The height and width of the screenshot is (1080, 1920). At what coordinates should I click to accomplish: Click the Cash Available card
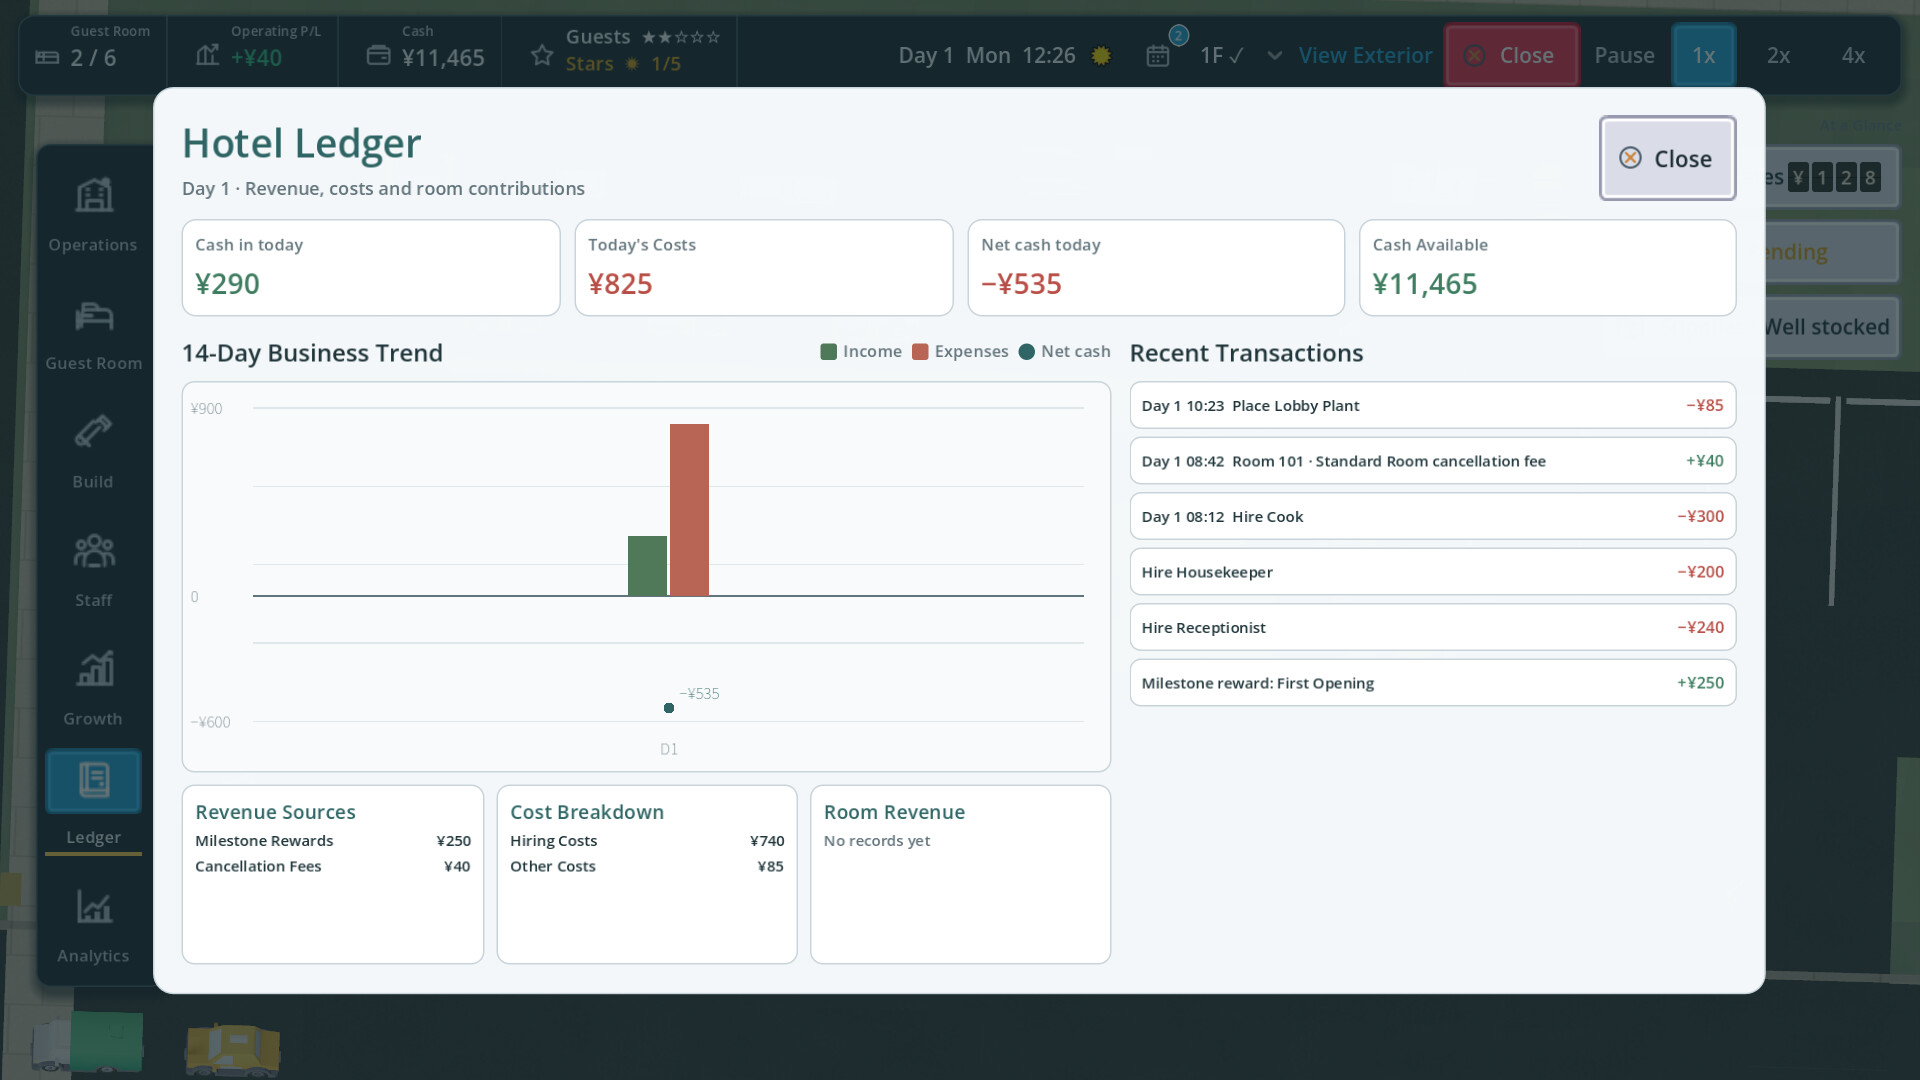tap(1548, 268)
